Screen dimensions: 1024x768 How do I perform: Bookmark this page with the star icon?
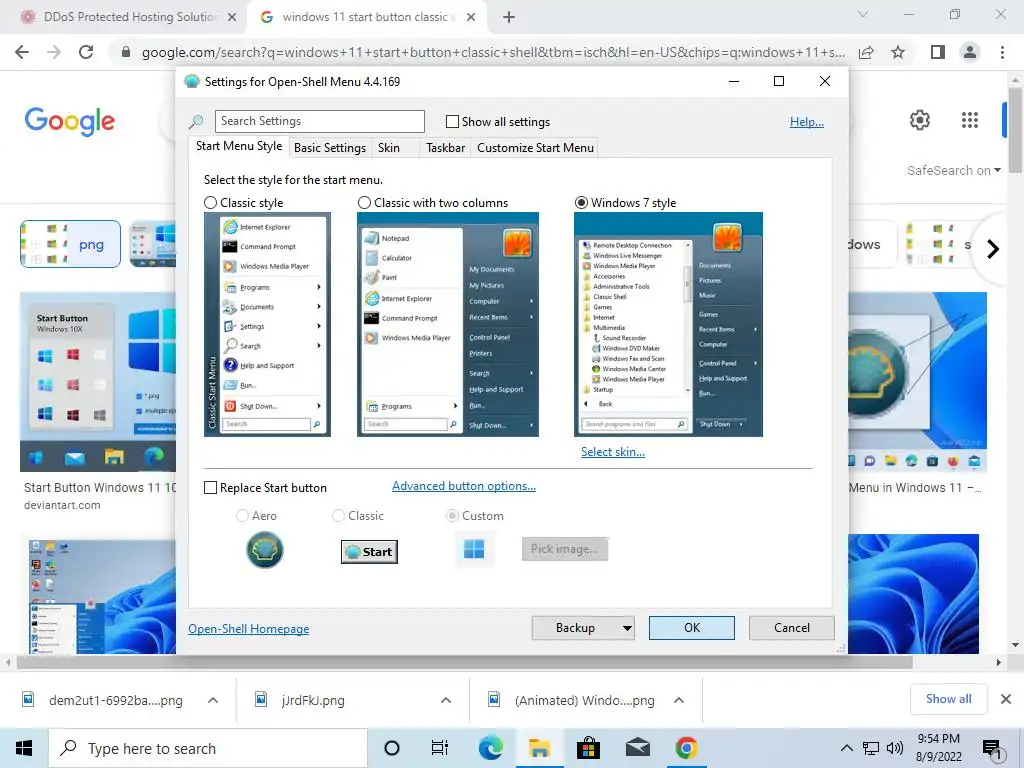tap(898, 52)
